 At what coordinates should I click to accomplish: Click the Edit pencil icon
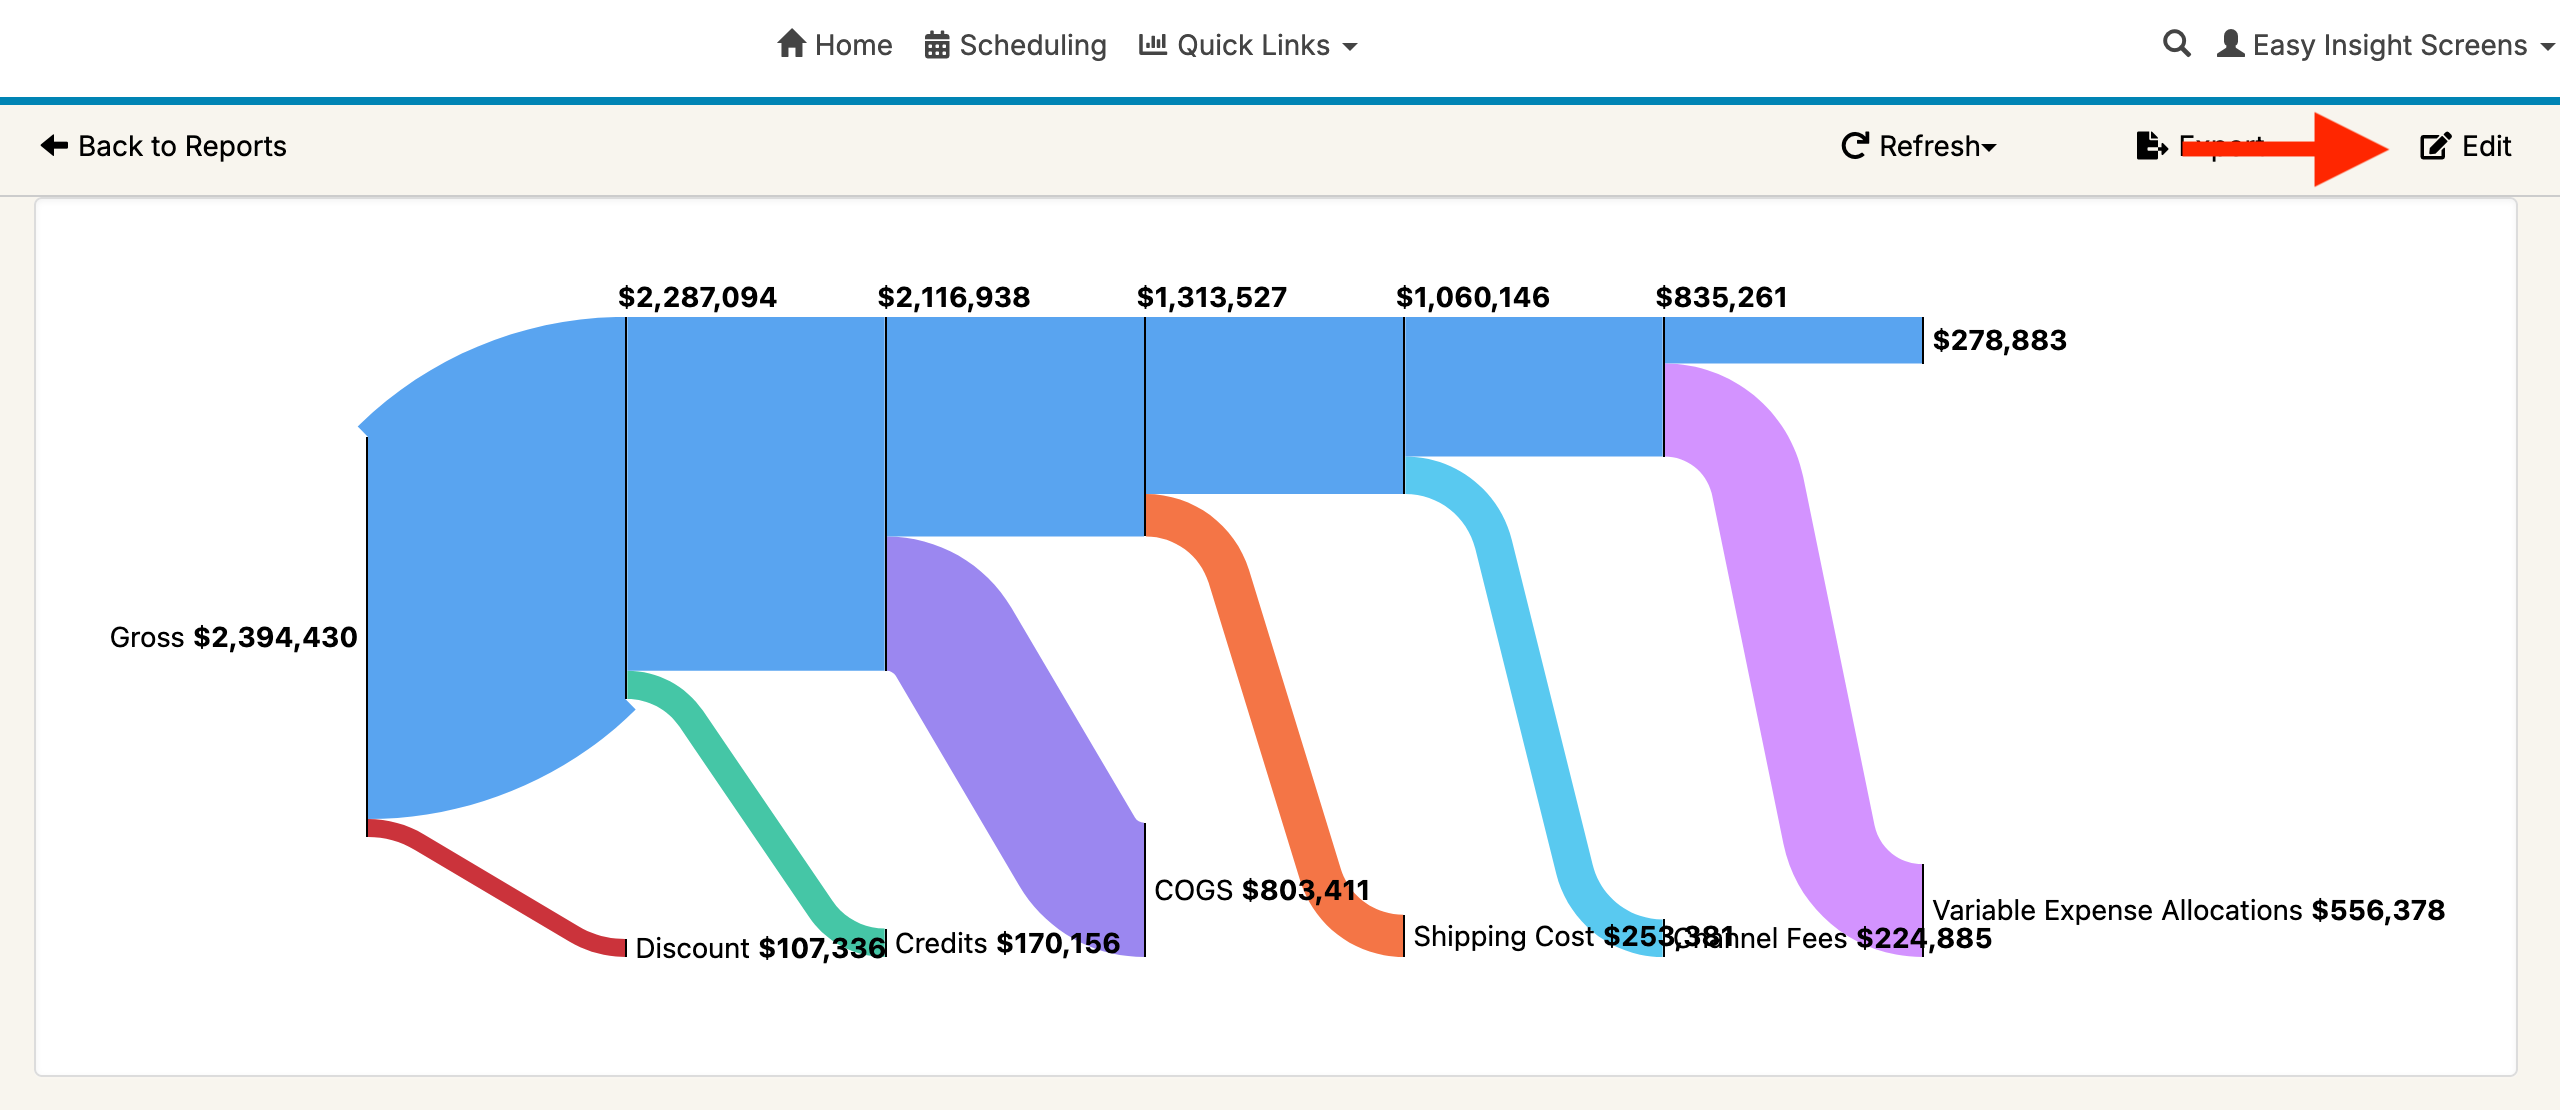pyautogui.click(x=2435, y=146)
